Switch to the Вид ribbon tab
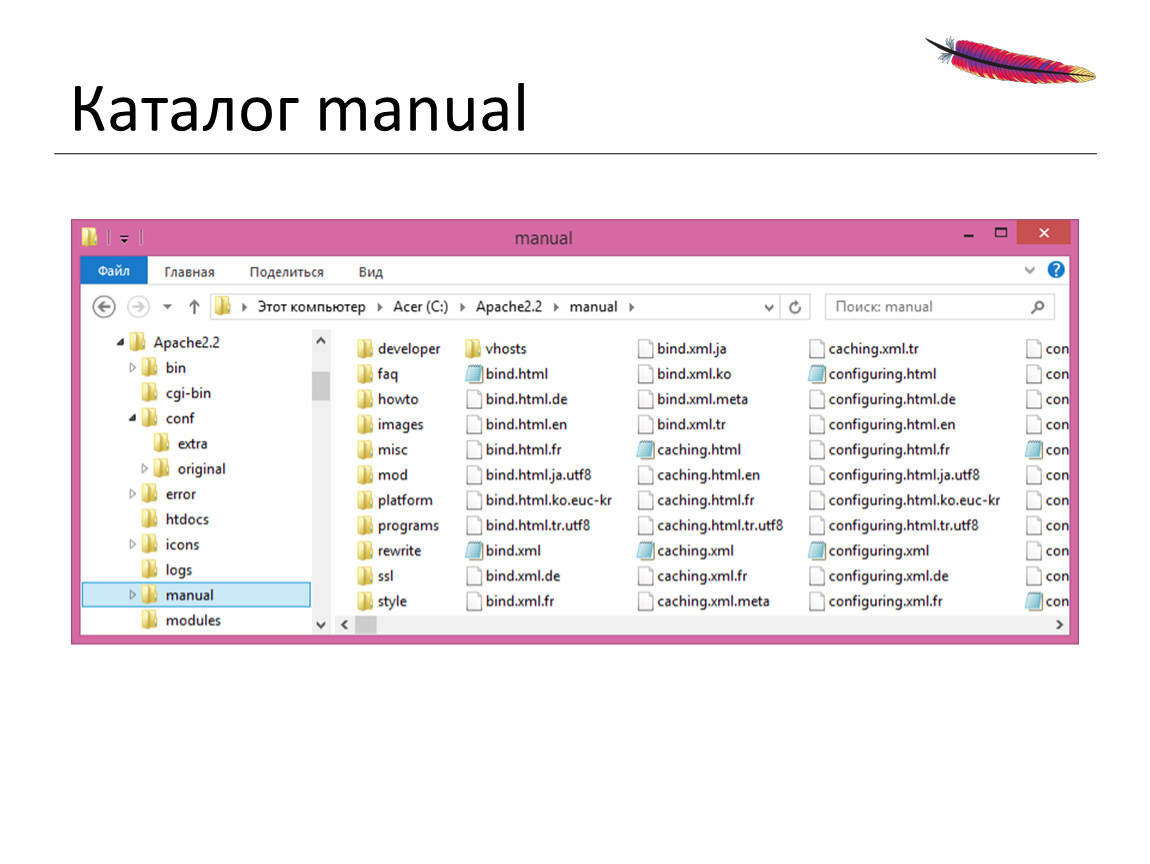Image resolution: width=1150 pixels, height=864 pixels. tap(370, 272)
